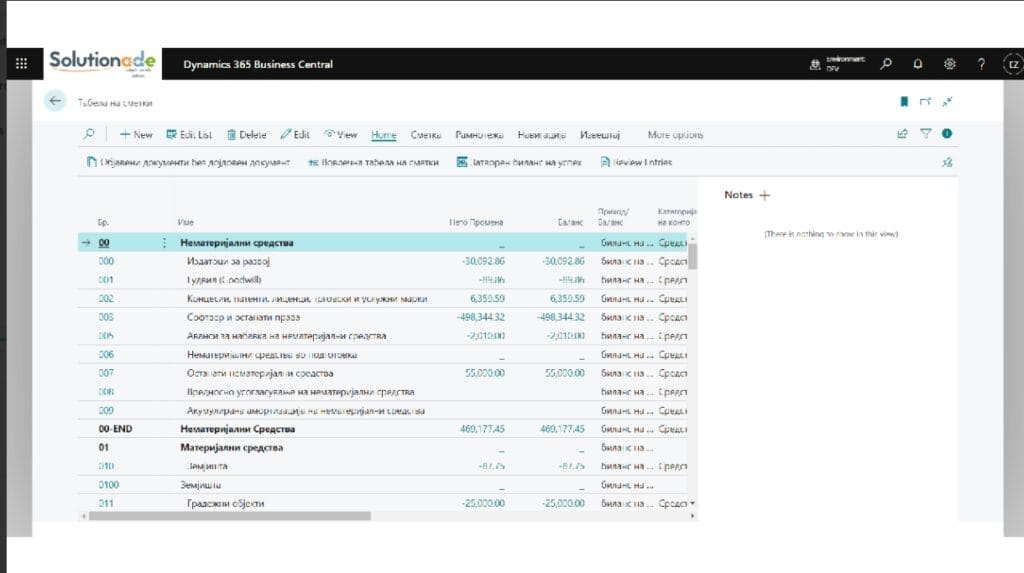Add a new note with plus icon

coord(765,195)
